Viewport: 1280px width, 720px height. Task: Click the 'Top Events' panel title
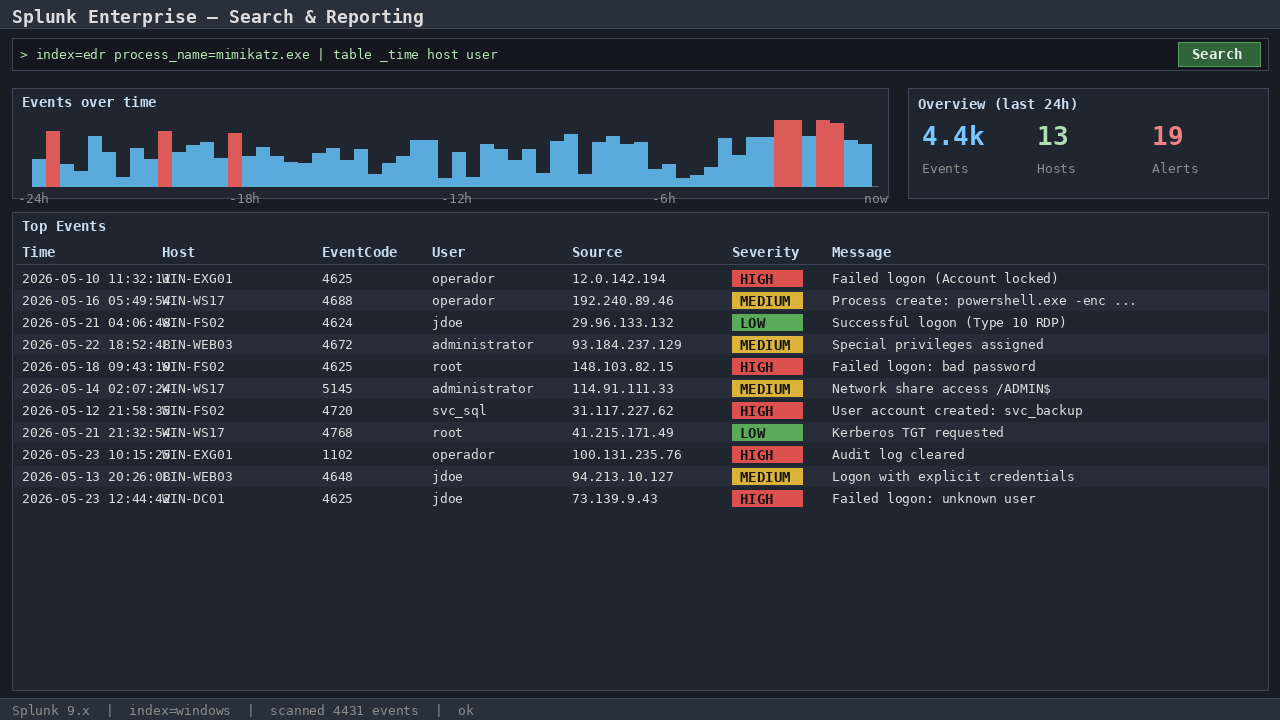64,226
